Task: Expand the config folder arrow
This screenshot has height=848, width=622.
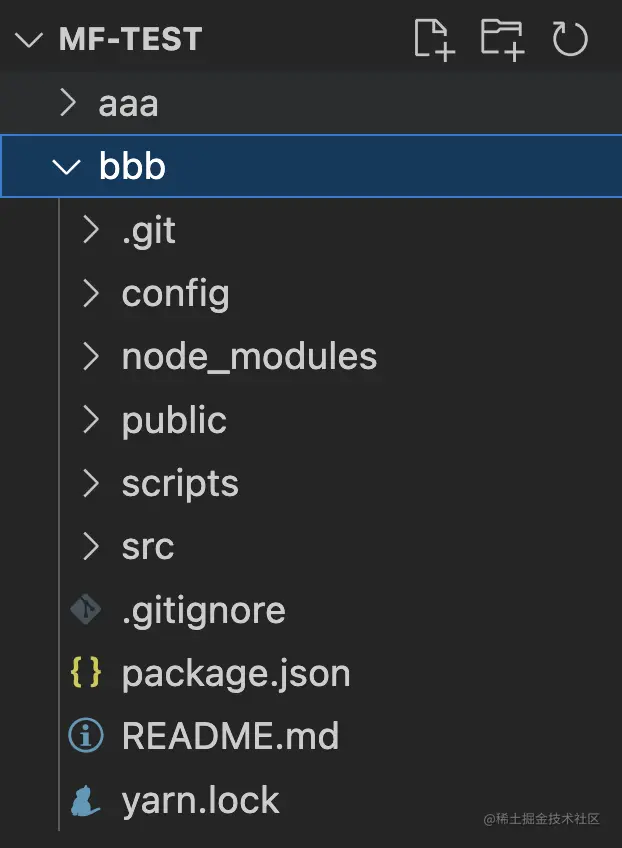Action: (91, 294)
